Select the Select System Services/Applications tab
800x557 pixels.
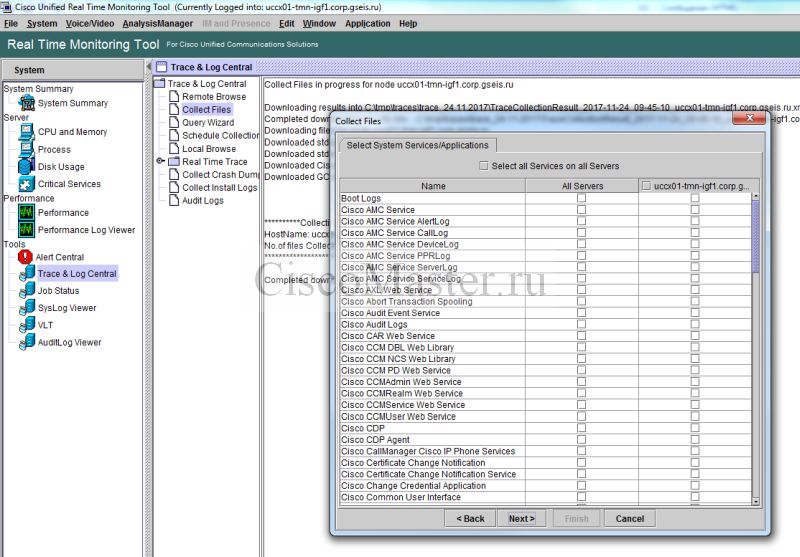click(x=417, y=145)
